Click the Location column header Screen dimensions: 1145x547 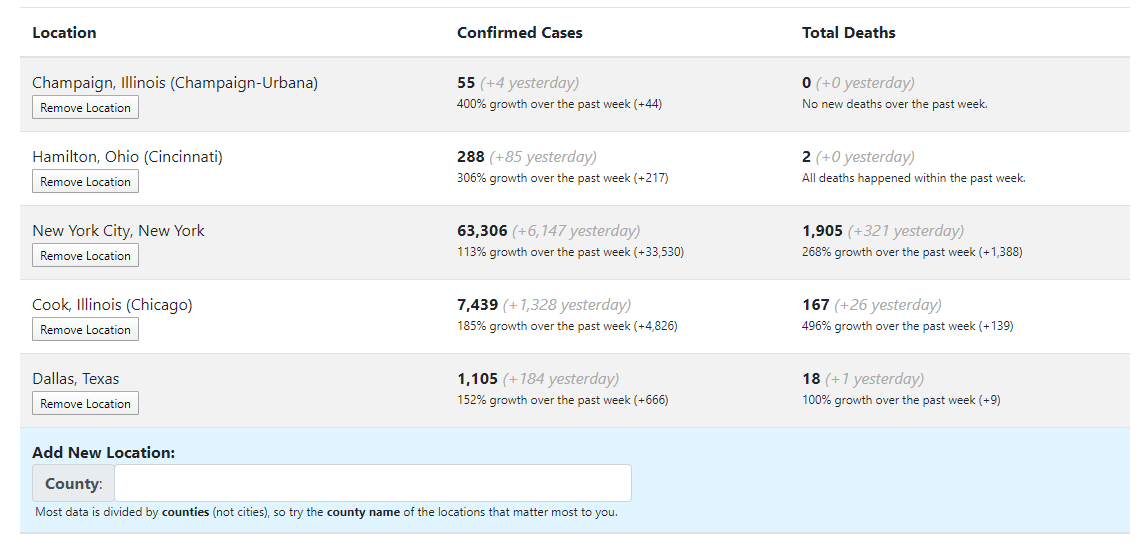[x=64, y=33]
